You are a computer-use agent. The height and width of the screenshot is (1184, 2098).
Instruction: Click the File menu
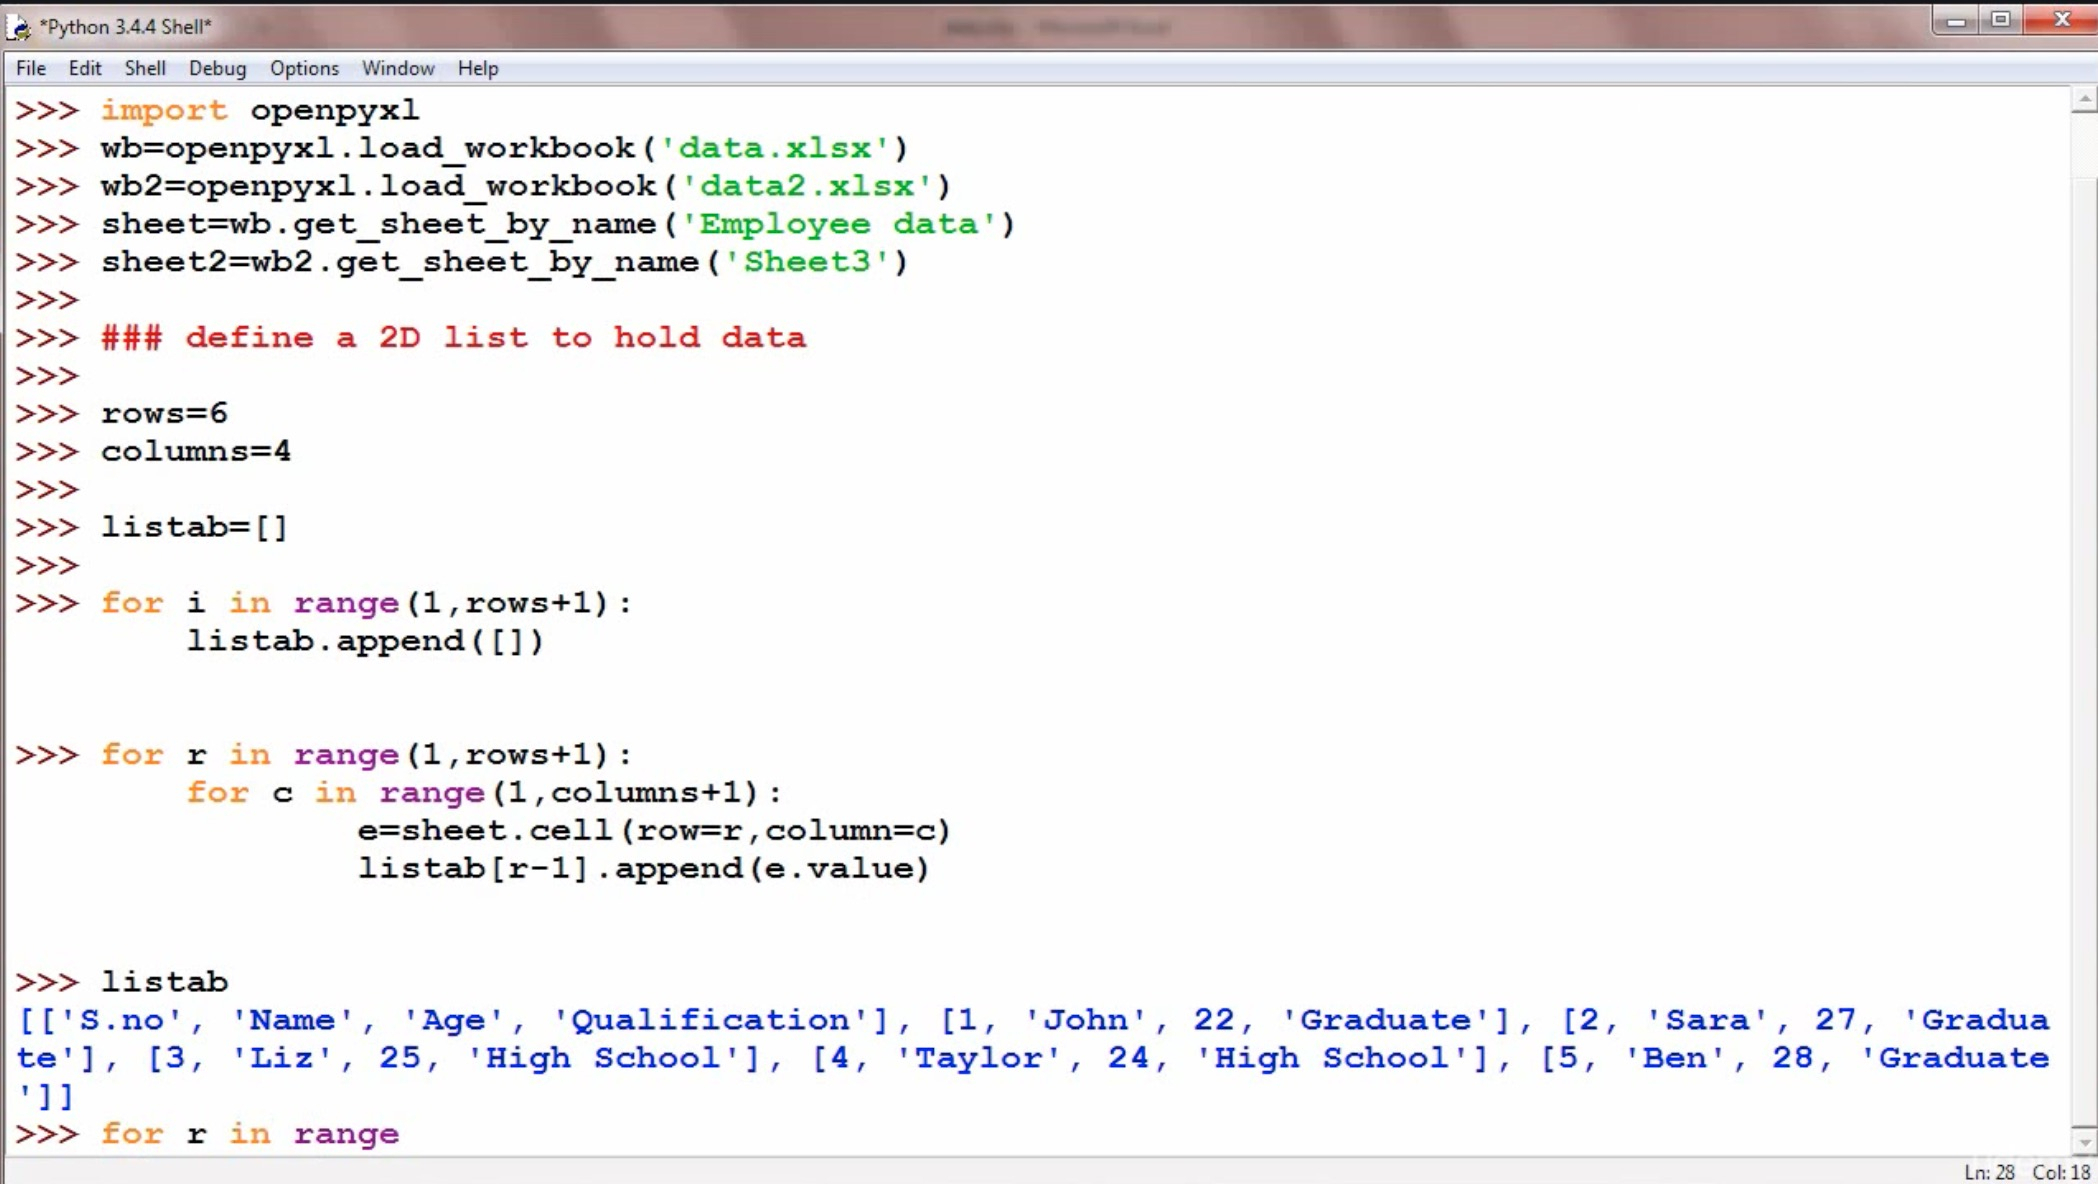29,66
